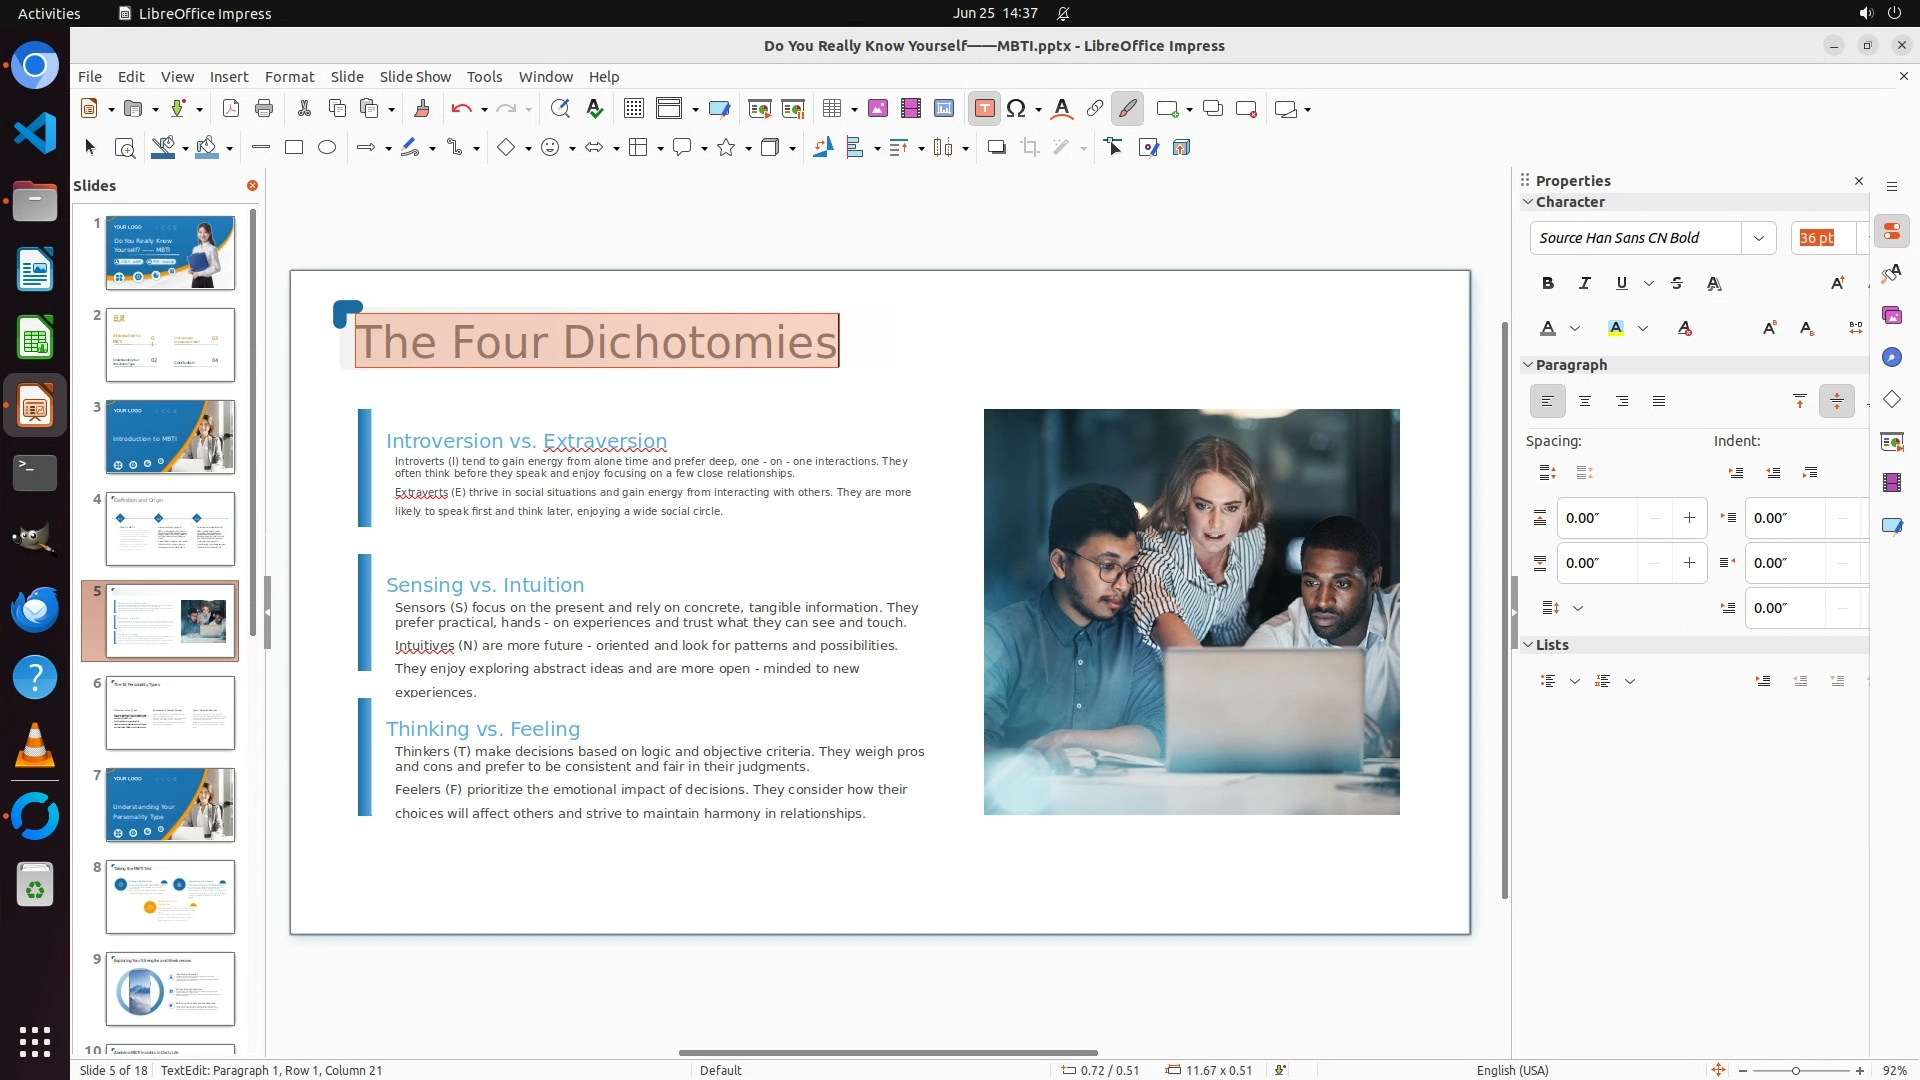Screen dimensions: 1920x1080
Task: Toggle Bold in Character panel
Action: coord(1547,284)
